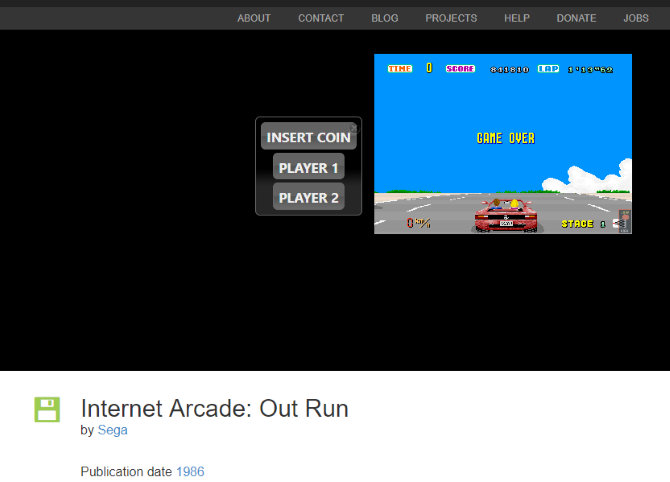
Task: Open the Sega creator link
Action: (112, 430)
